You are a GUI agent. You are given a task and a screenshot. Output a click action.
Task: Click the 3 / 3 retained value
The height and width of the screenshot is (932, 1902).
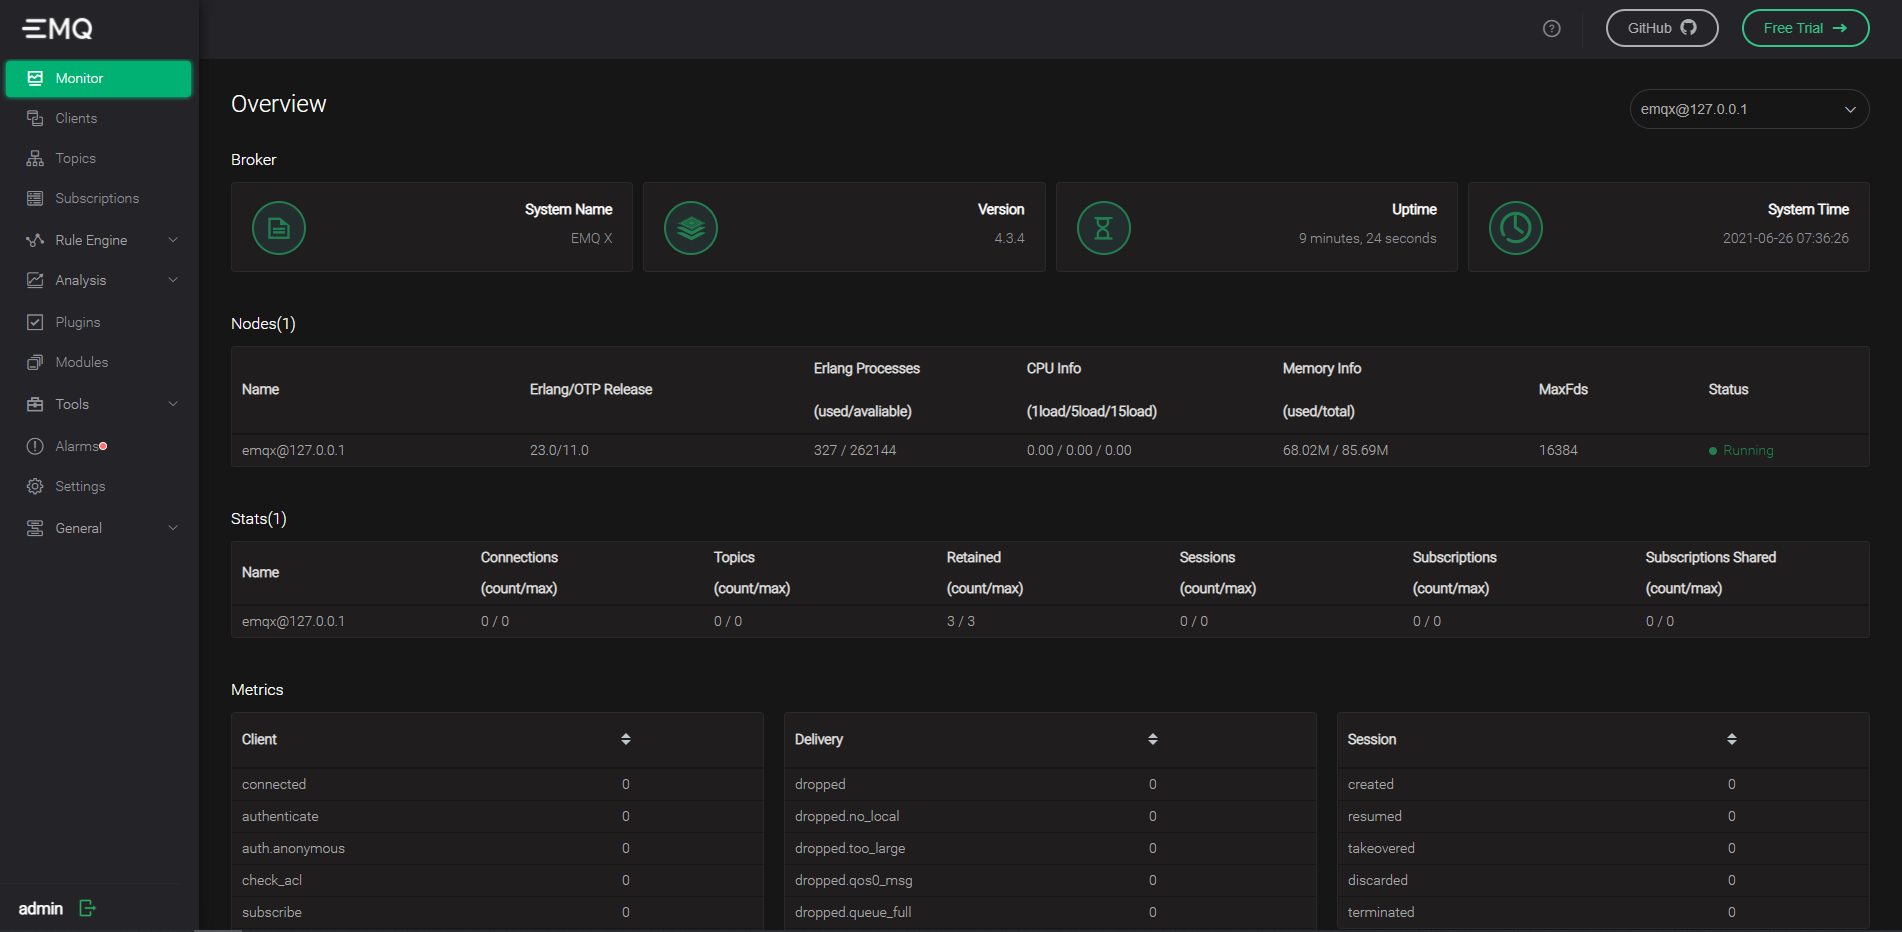[961, 621]
